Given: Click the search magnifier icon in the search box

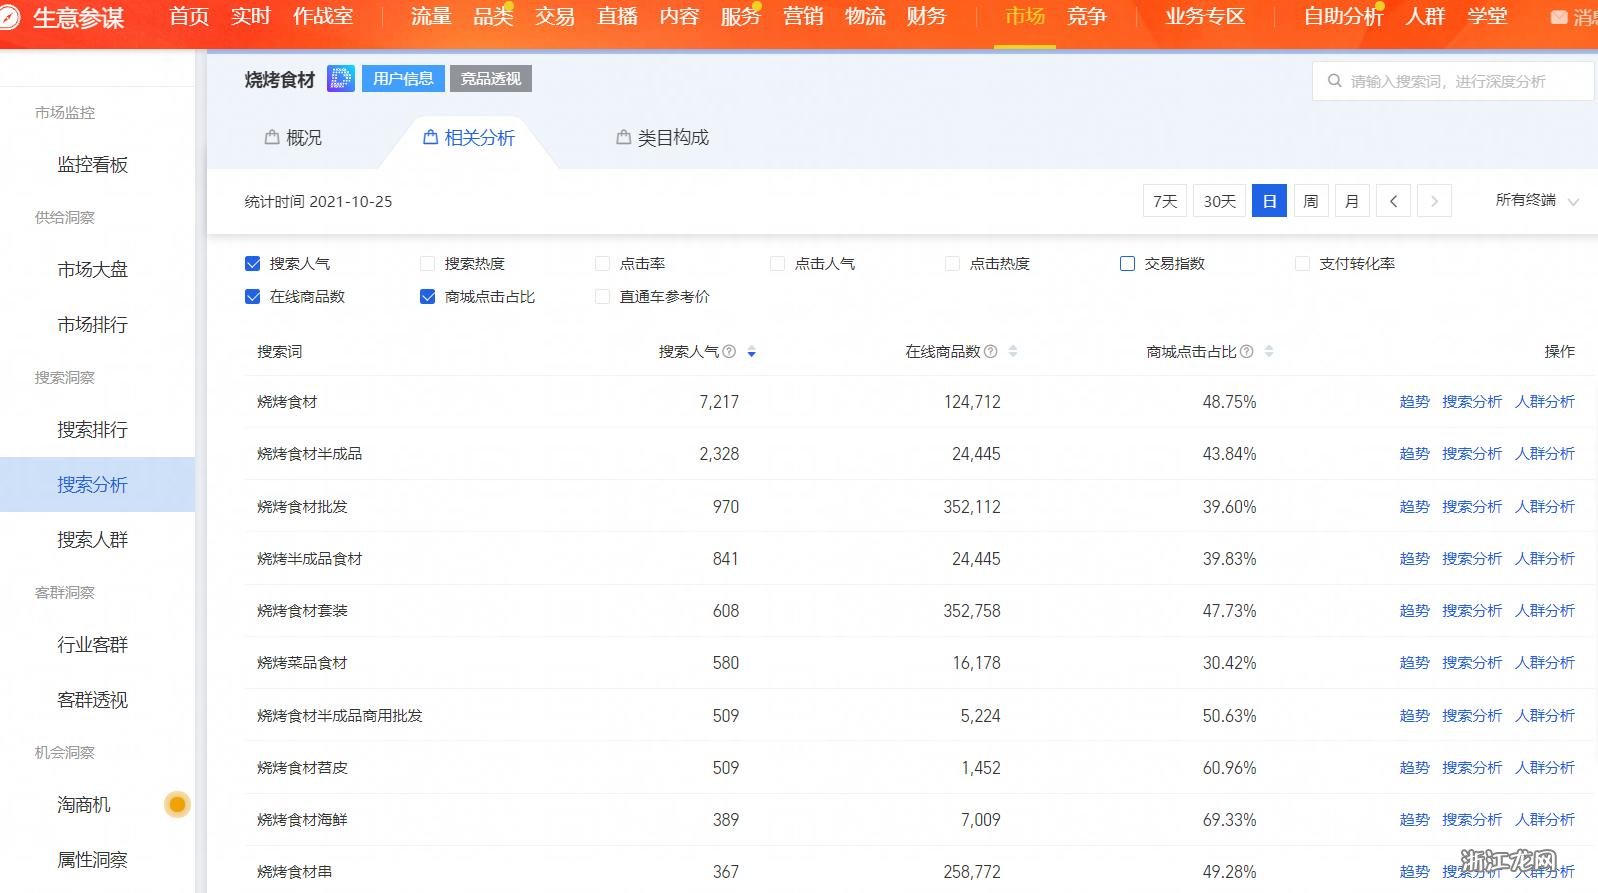Looking at the screenshot, I should [1334, 81].
